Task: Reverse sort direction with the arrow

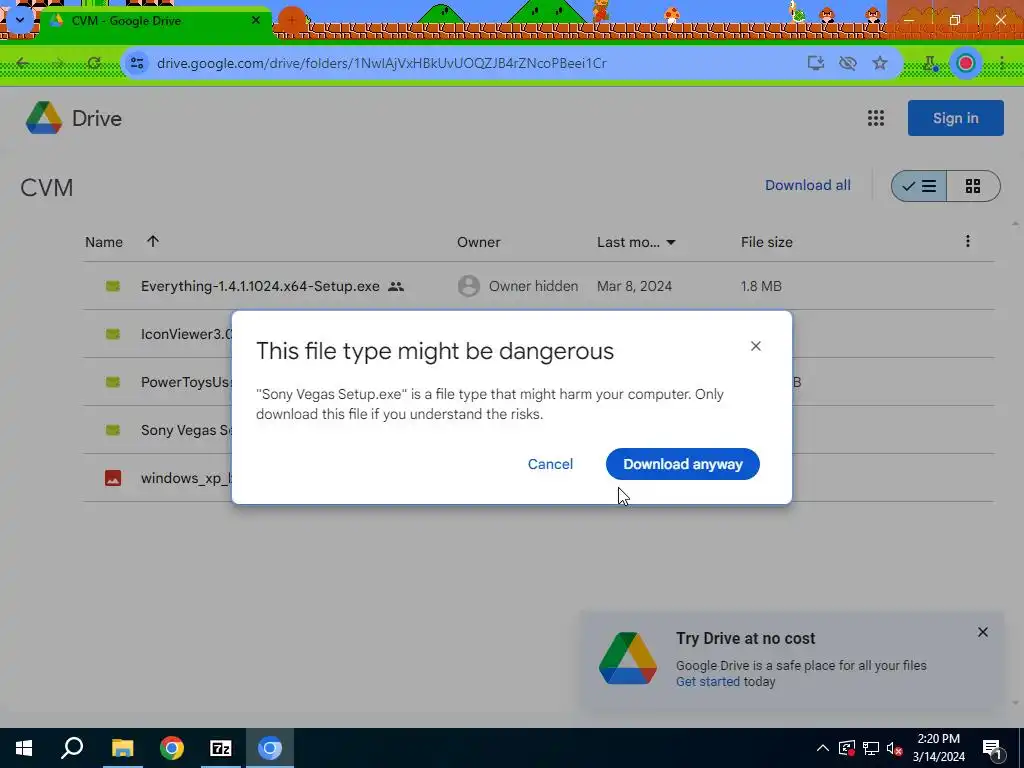Action: pos(153,242)
